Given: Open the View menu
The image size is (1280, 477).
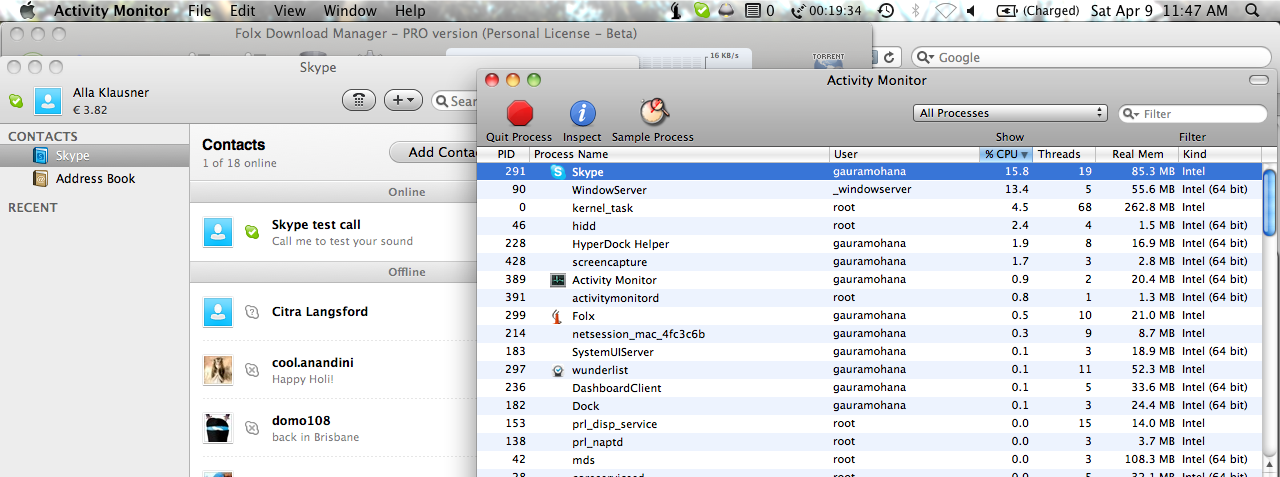Looking at the screenshot, I should tap(289, 11).
